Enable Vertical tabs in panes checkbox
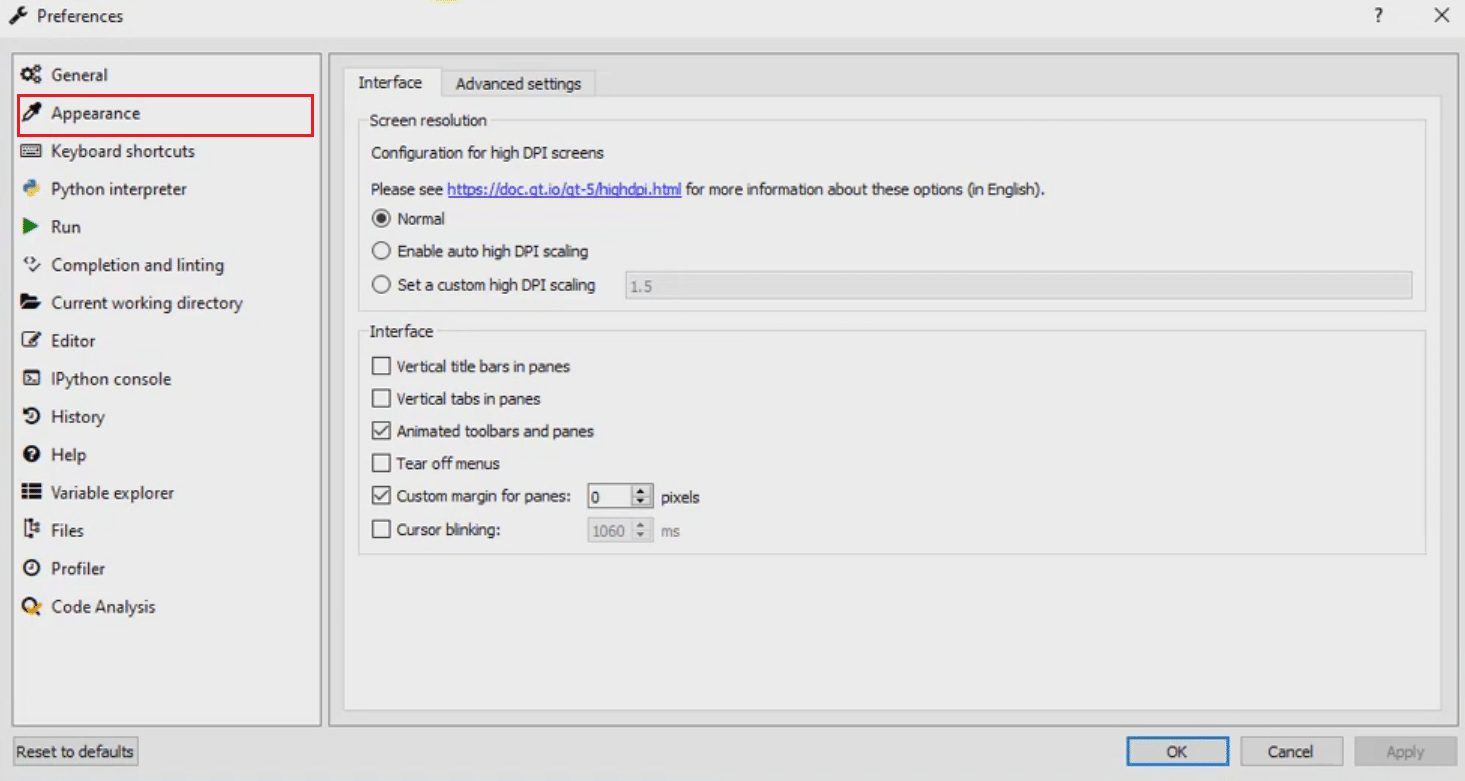This screenshot has height=781, width=1465. click(x=381, y=399)
